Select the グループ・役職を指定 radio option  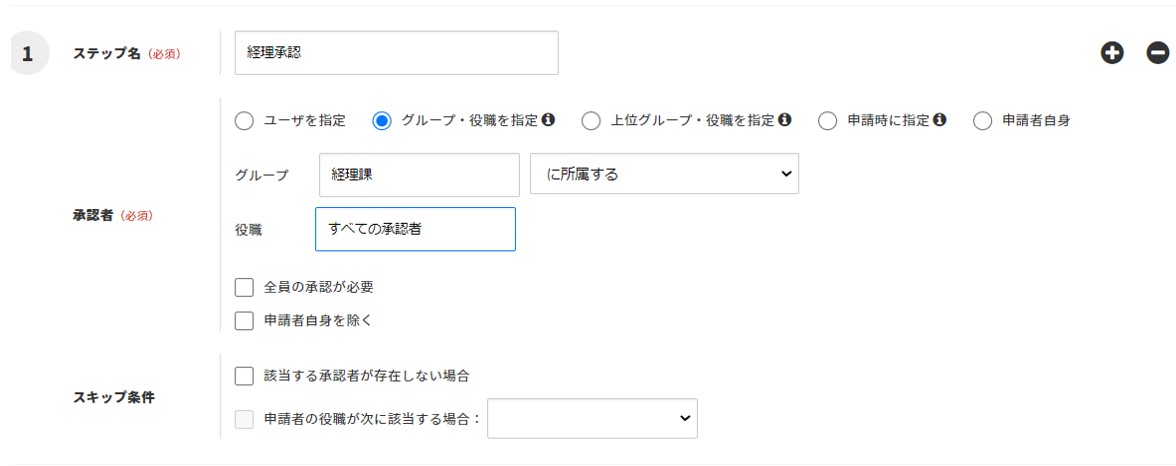click(381, 121)
